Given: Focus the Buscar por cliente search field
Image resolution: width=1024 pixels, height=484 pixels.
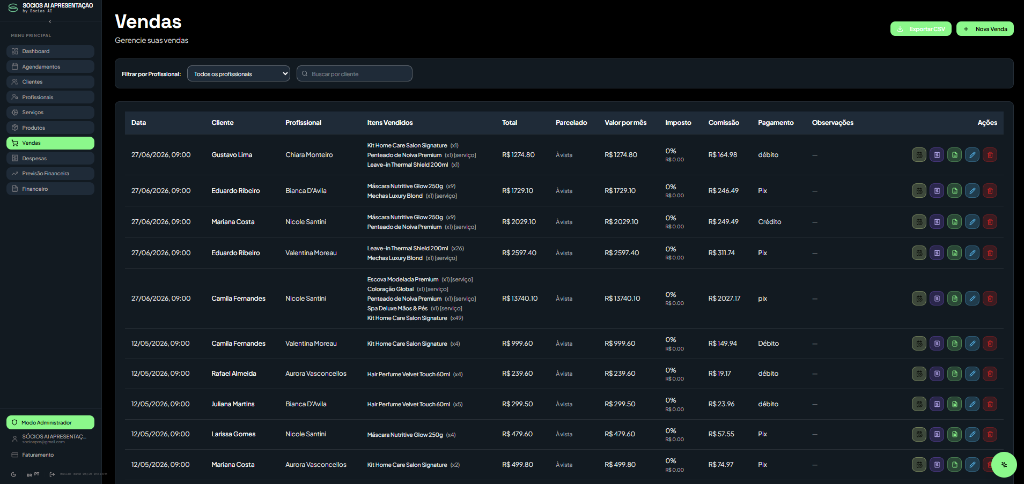Looking at the screenshot, I should [355, 74].
